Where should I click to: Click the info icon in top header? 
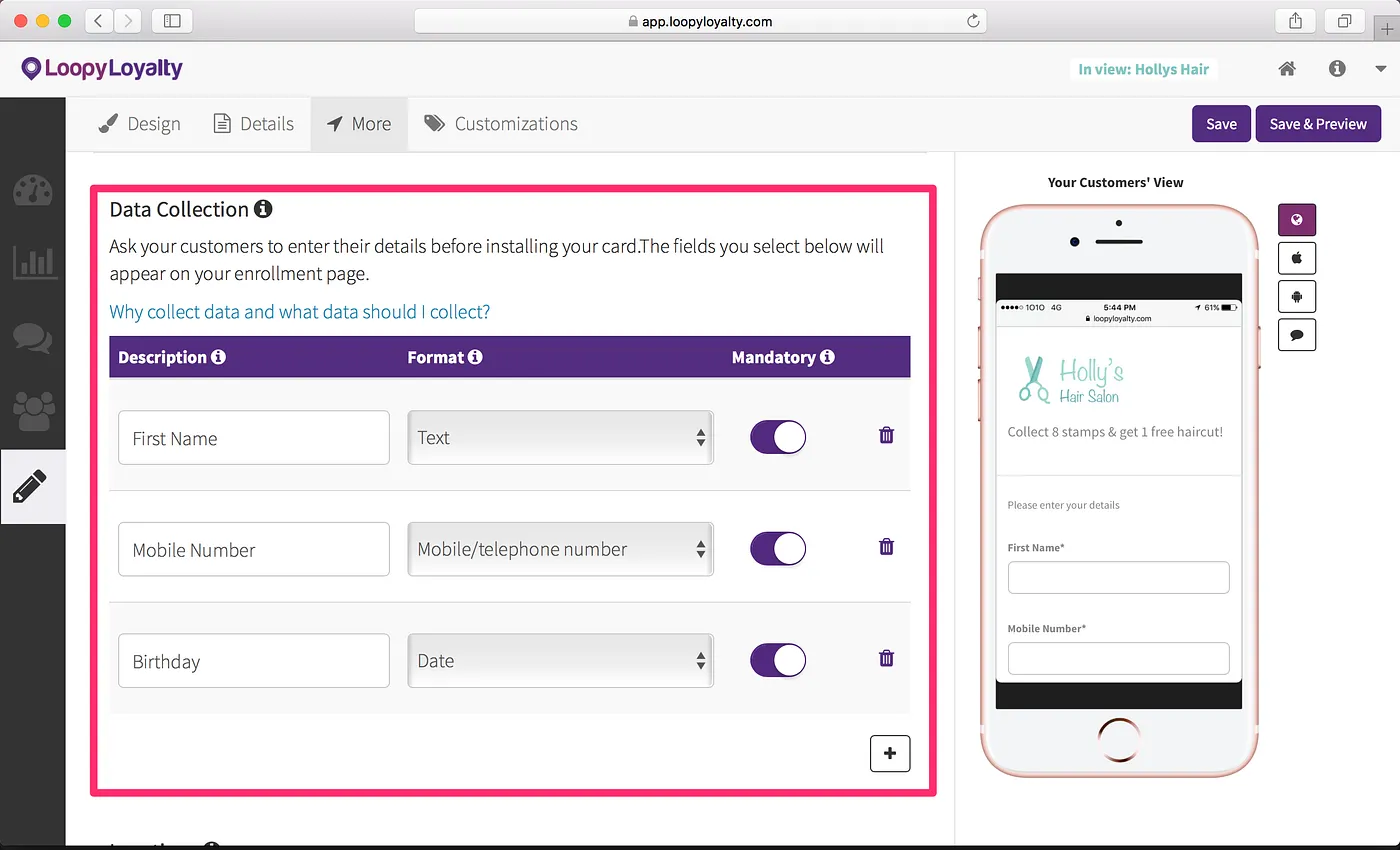tap(1337, 69)
